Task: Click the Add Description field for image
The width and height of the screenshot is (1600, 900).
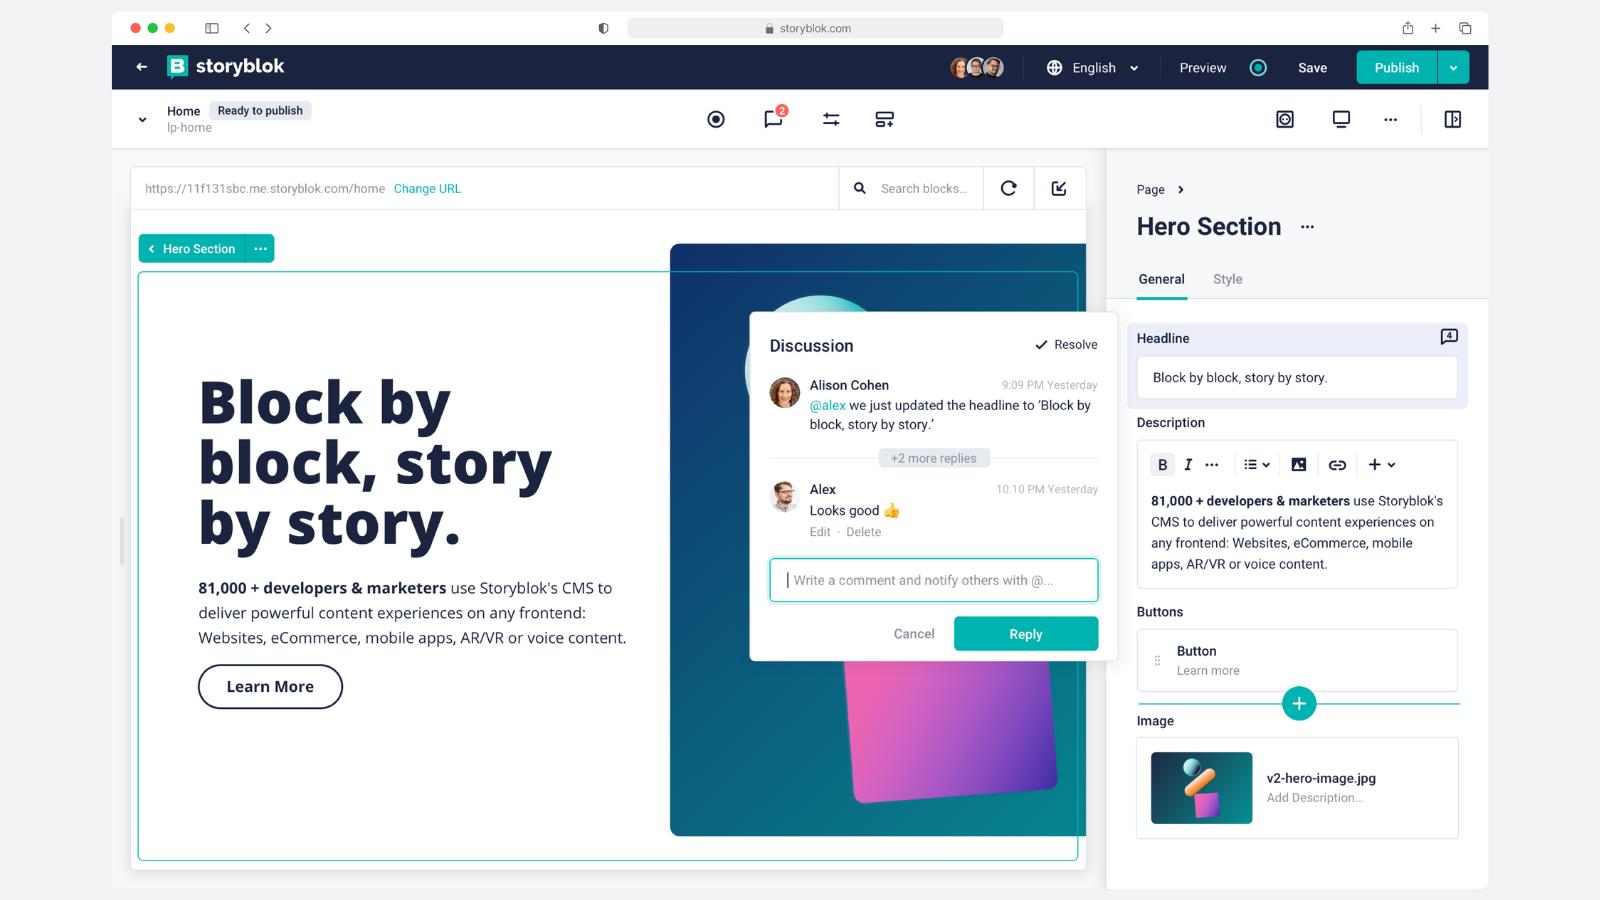Action: [x=1314, y=798]
